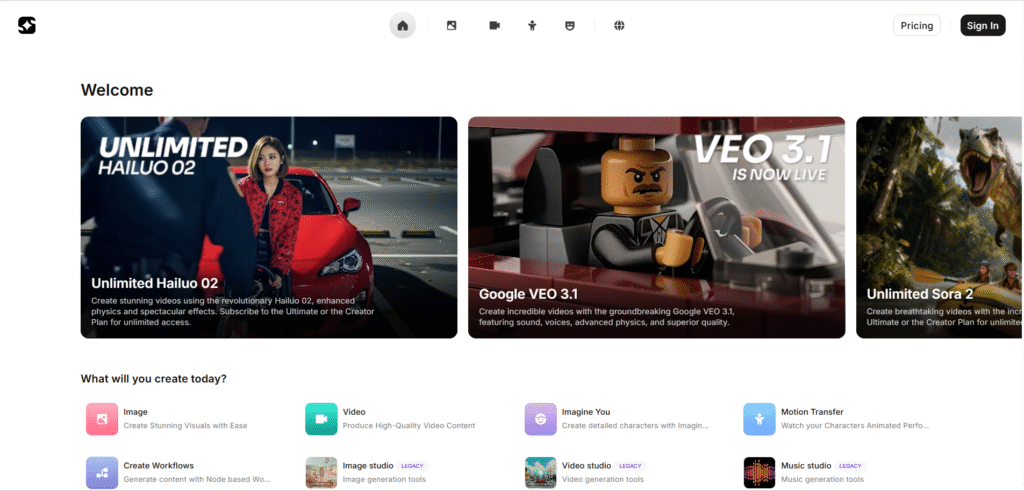
Task: Click the person figure icon in navbar
Action: click(532, 26)
